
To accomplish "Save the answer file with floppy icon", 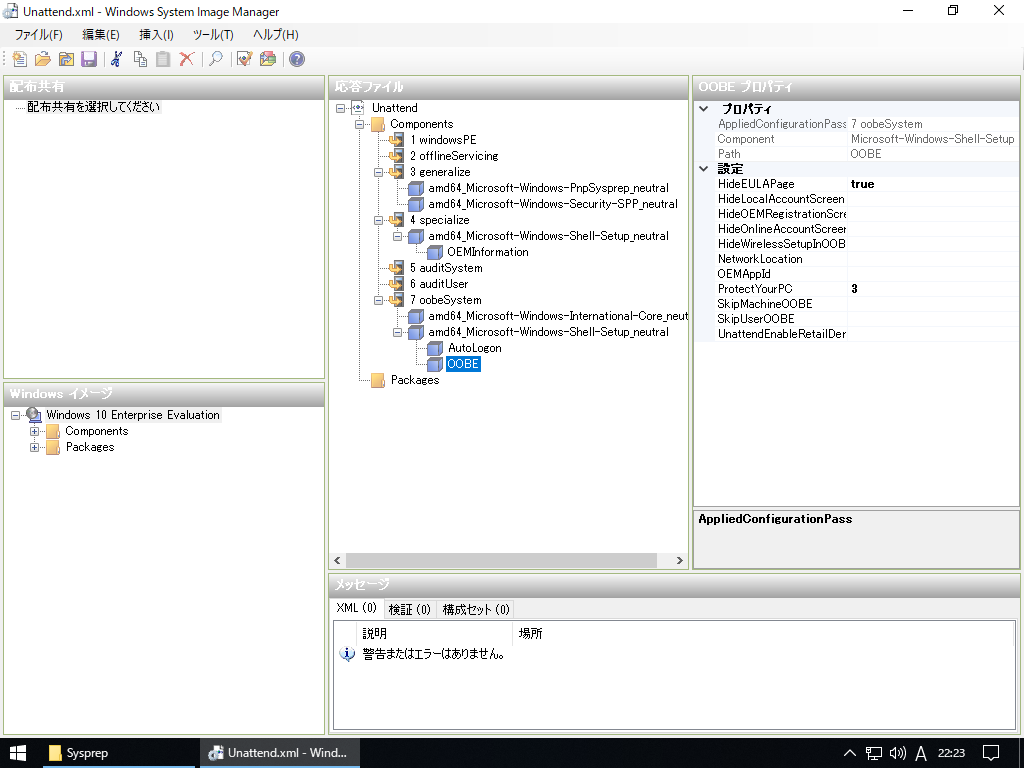I will click(89, 59).
